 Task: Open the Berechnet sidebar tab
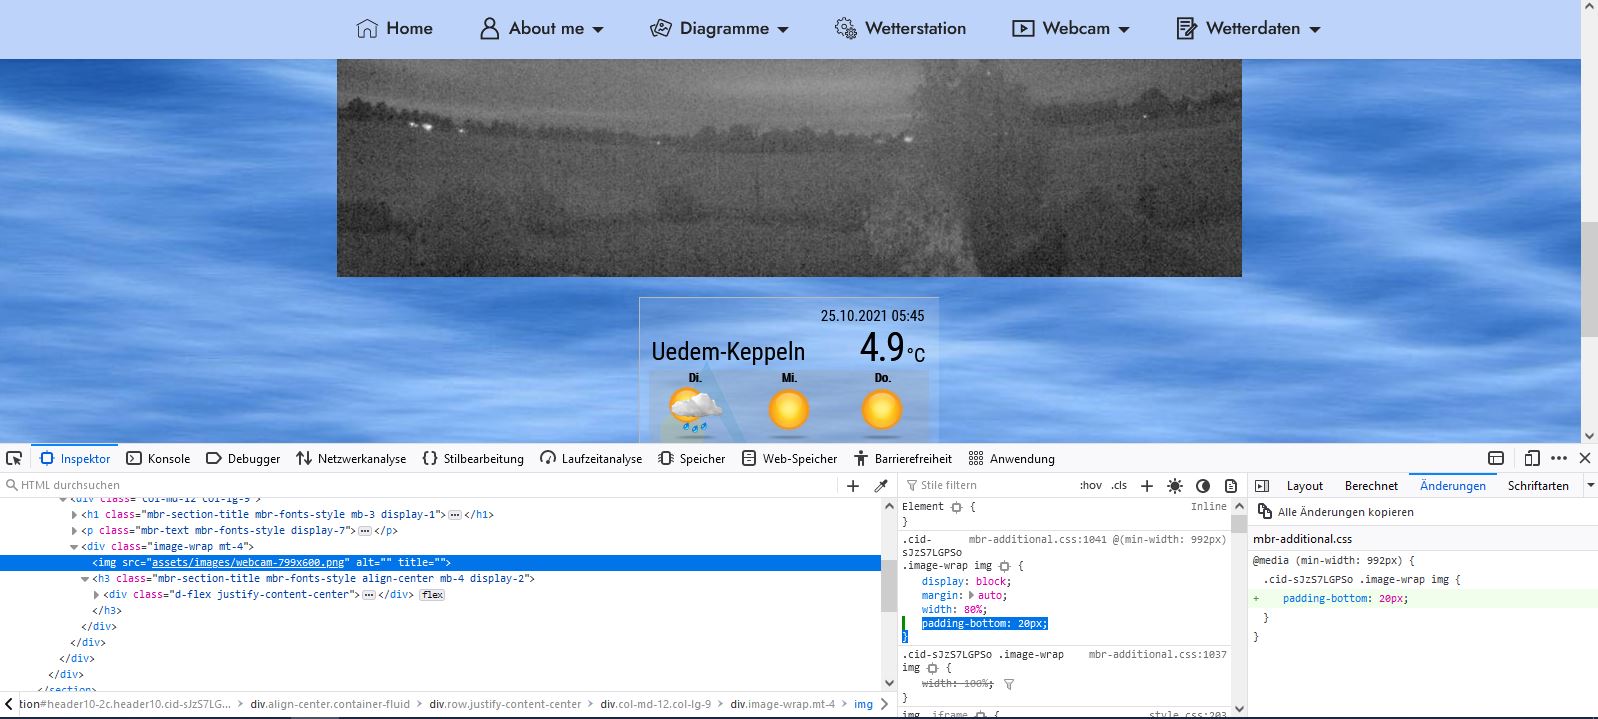1371,485
